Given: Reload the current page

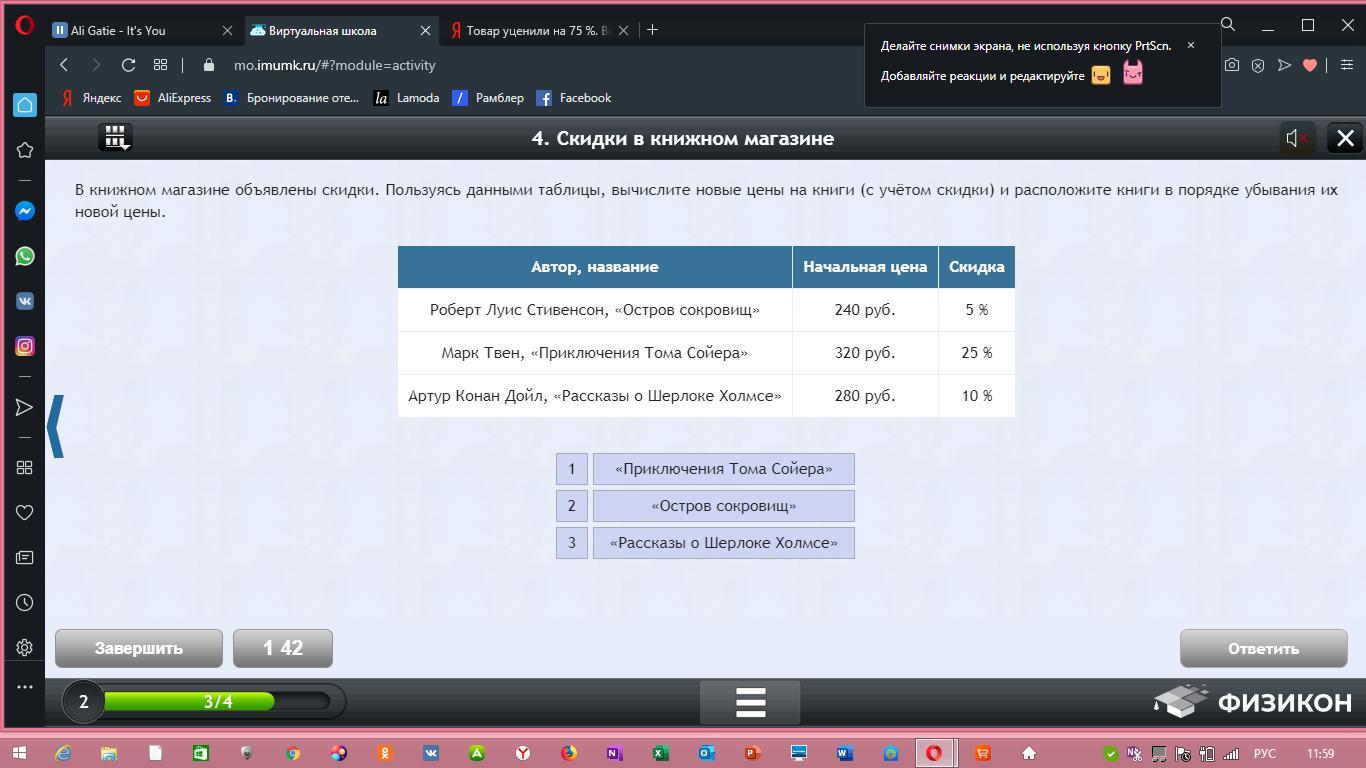Looking at the screenshot, I should pos(128,65).
